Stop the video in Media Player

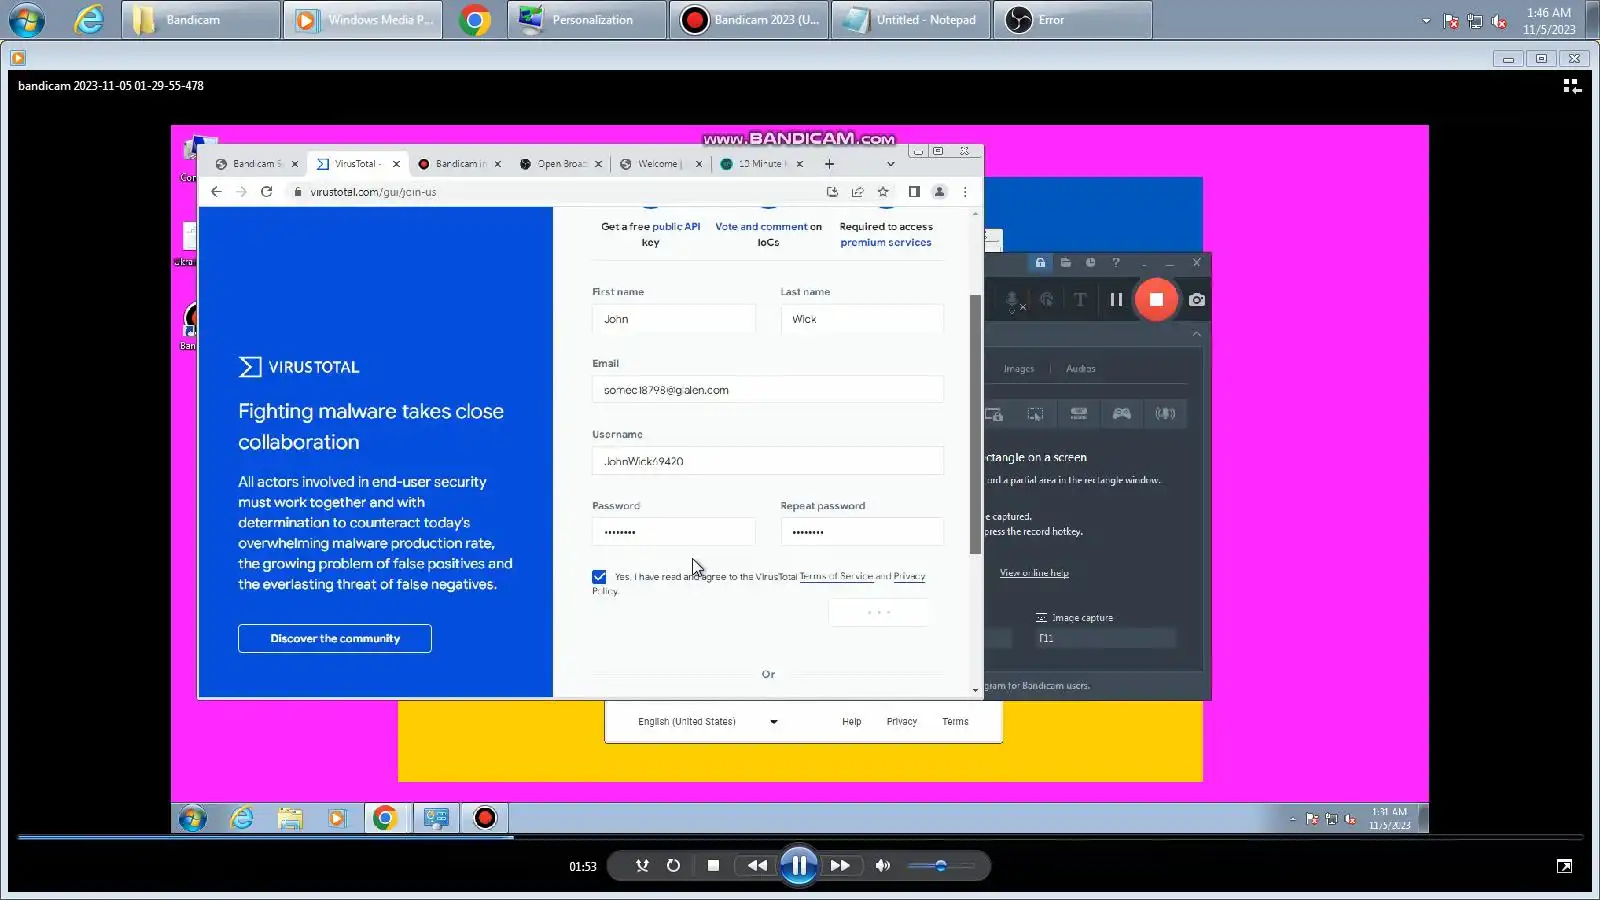pyautogui.click(x=713, y=866)
